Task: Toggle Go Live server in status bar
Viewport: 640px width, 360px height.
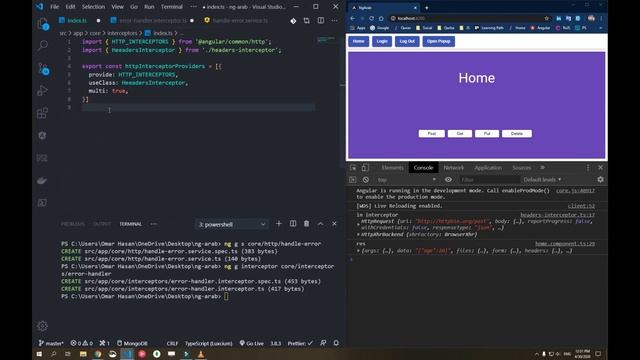Action: pos(251,343)
